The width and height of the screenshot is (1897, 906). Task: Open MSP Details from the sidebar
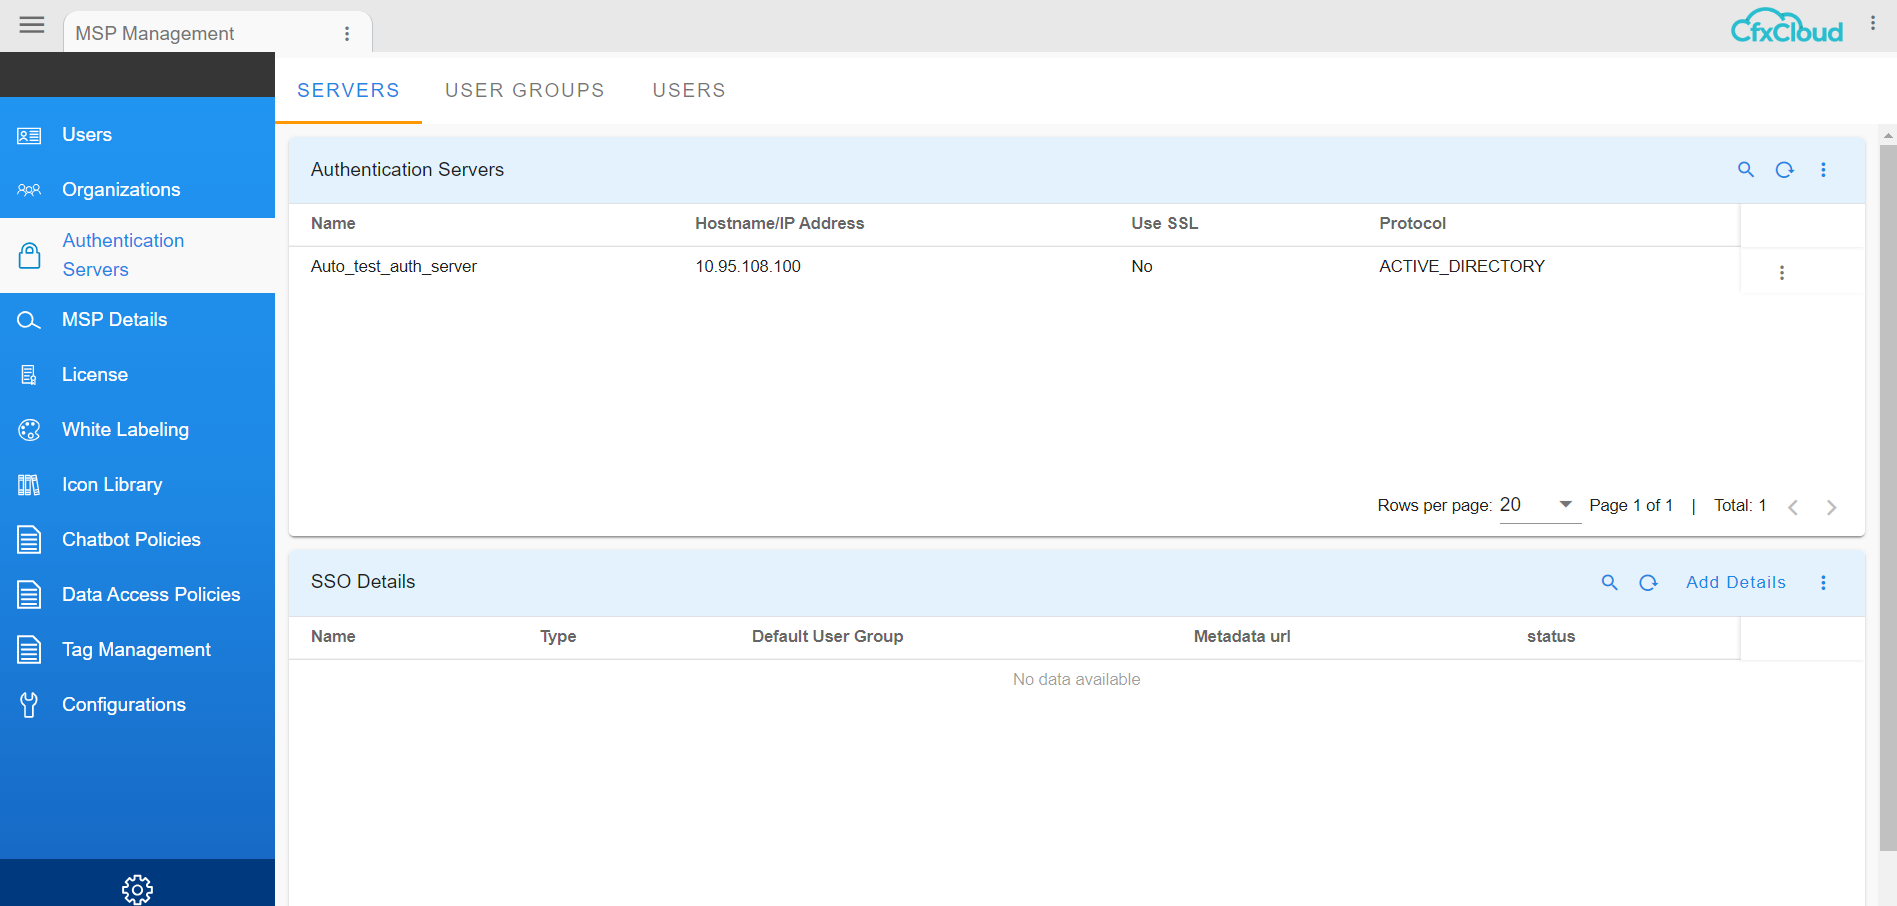point(114,319)
